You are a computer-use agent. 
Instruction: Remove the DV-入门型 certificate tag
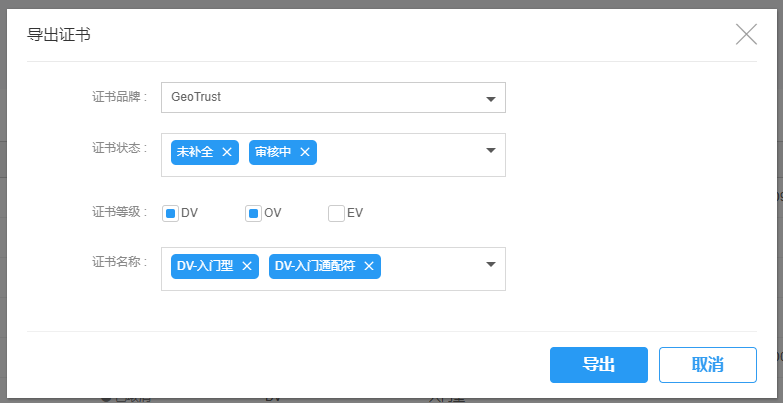(247, 266)
